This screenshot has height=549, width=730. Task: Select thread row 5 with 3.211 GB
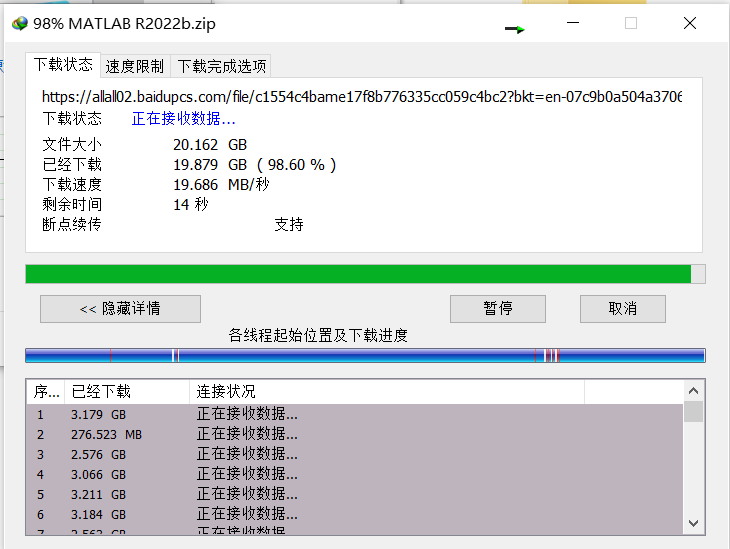[x=355, y=495]
